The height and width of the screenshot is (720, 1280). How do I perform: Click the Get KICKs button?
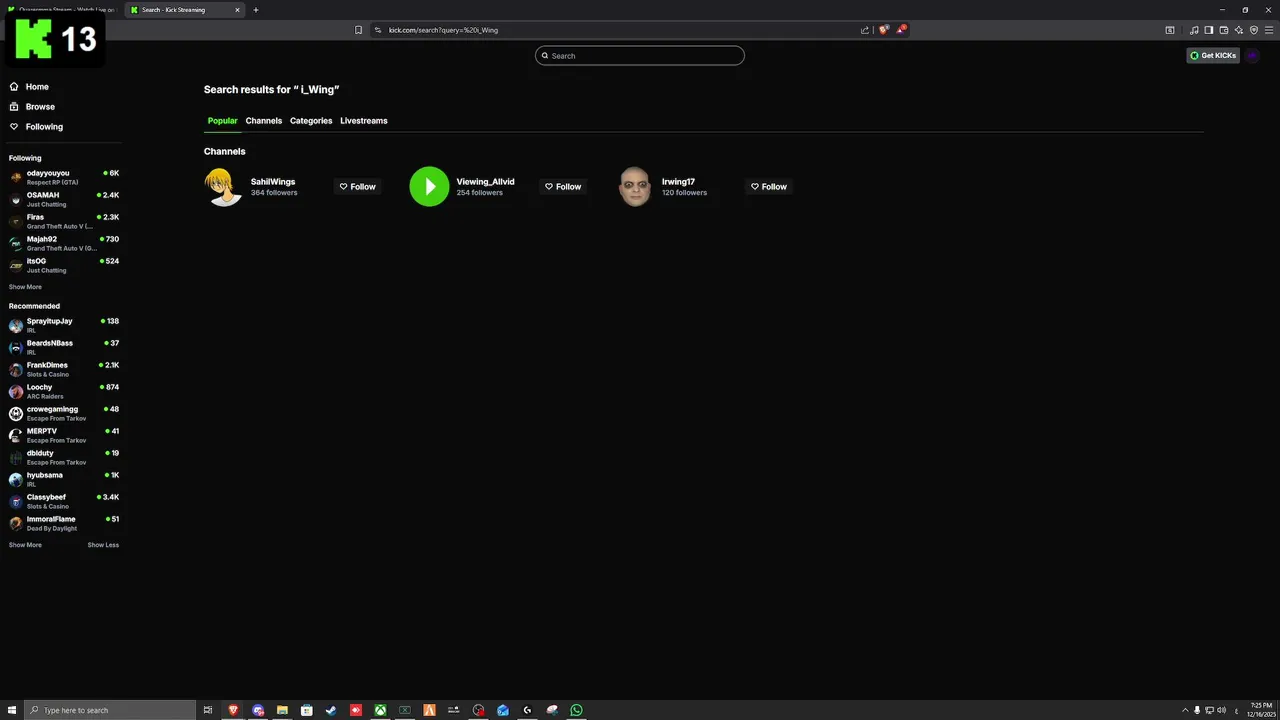pyautogui.click(x=1213, y=56)
